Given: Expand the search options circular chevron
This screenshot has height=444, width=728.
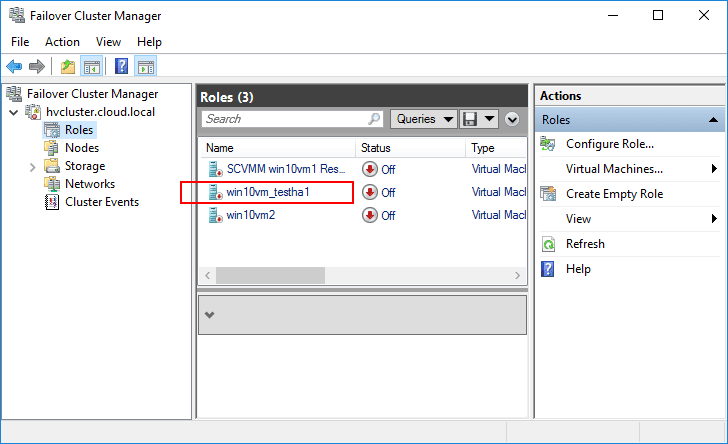Looking at the screenshot, I should (512, 119).
